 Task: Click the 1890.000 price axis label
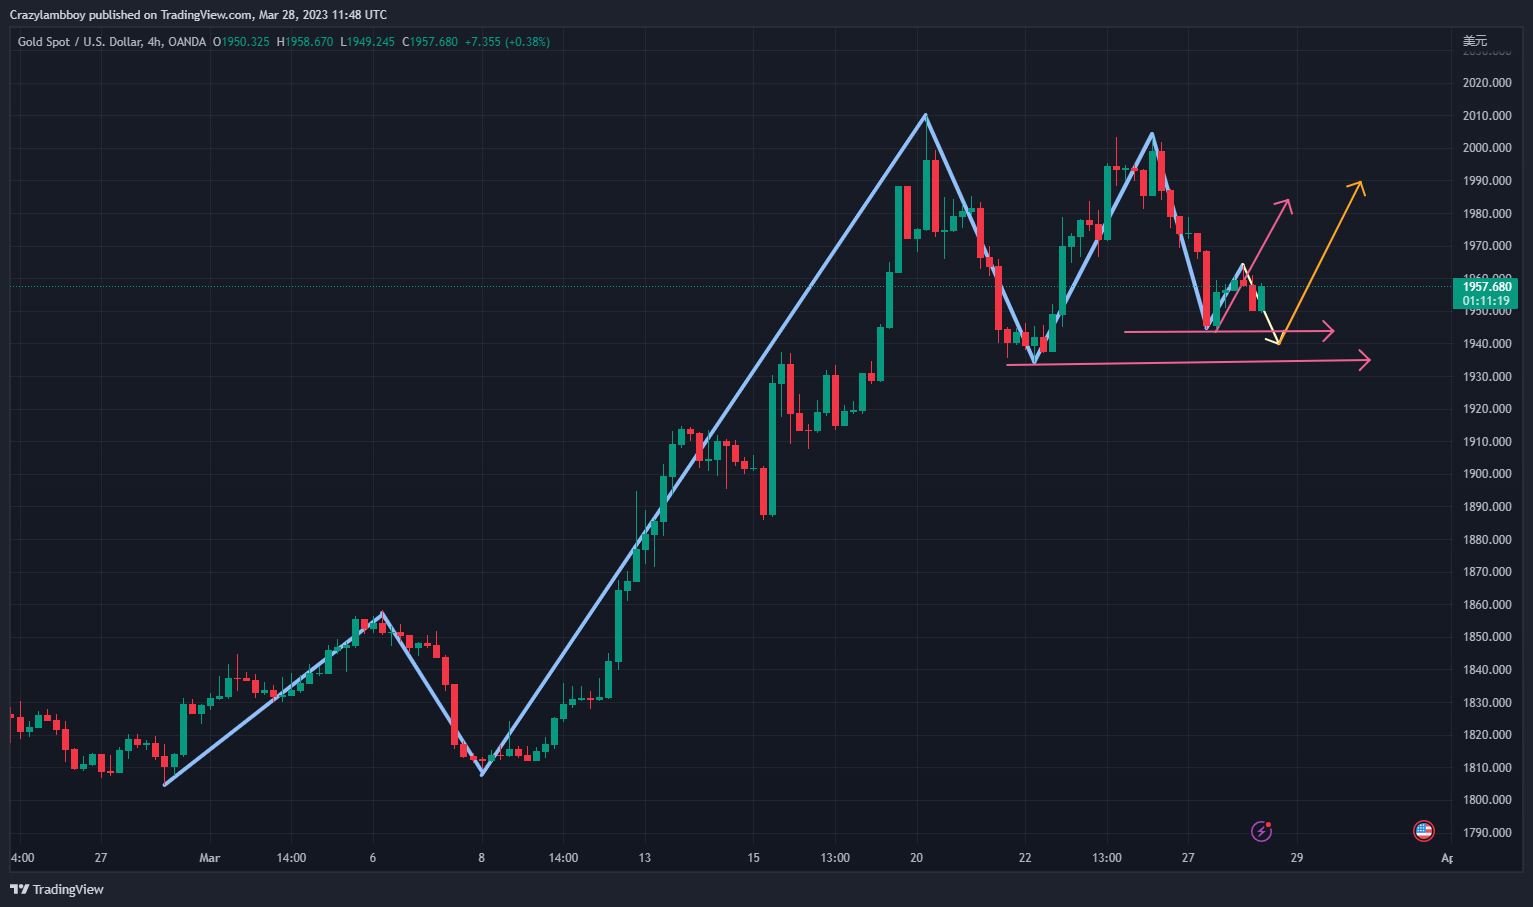tap(1487, 507)
